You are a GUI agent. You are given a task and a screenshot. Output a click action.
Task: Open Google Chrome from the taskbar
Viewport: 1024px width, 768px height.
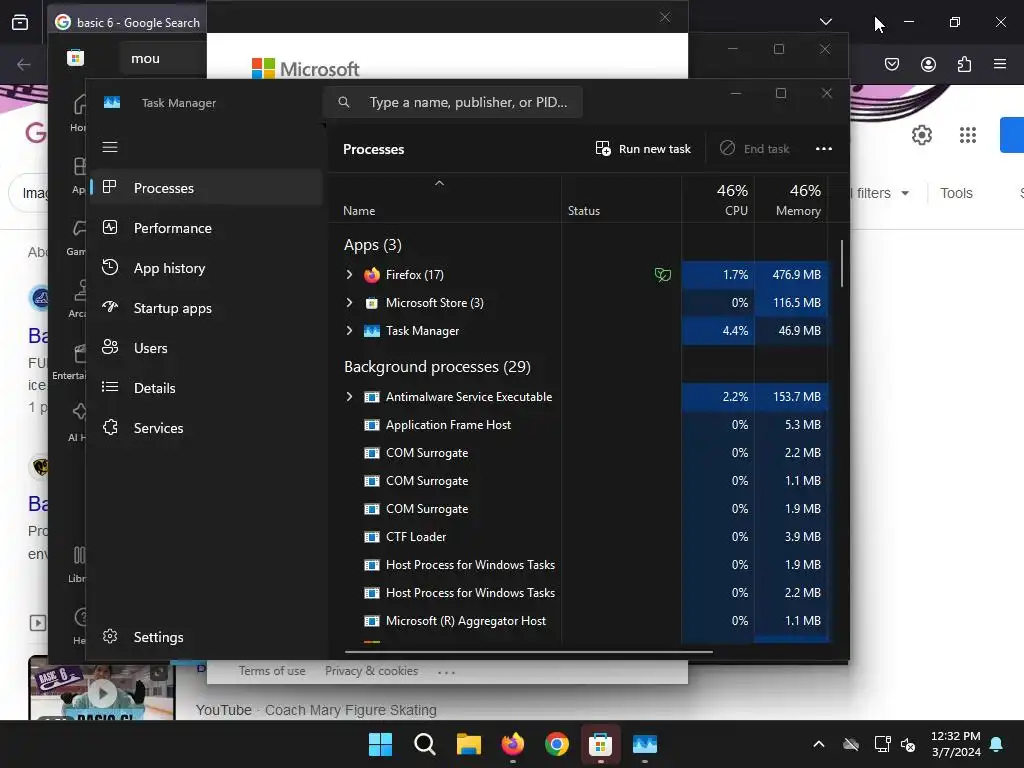(x=556, y=744)
